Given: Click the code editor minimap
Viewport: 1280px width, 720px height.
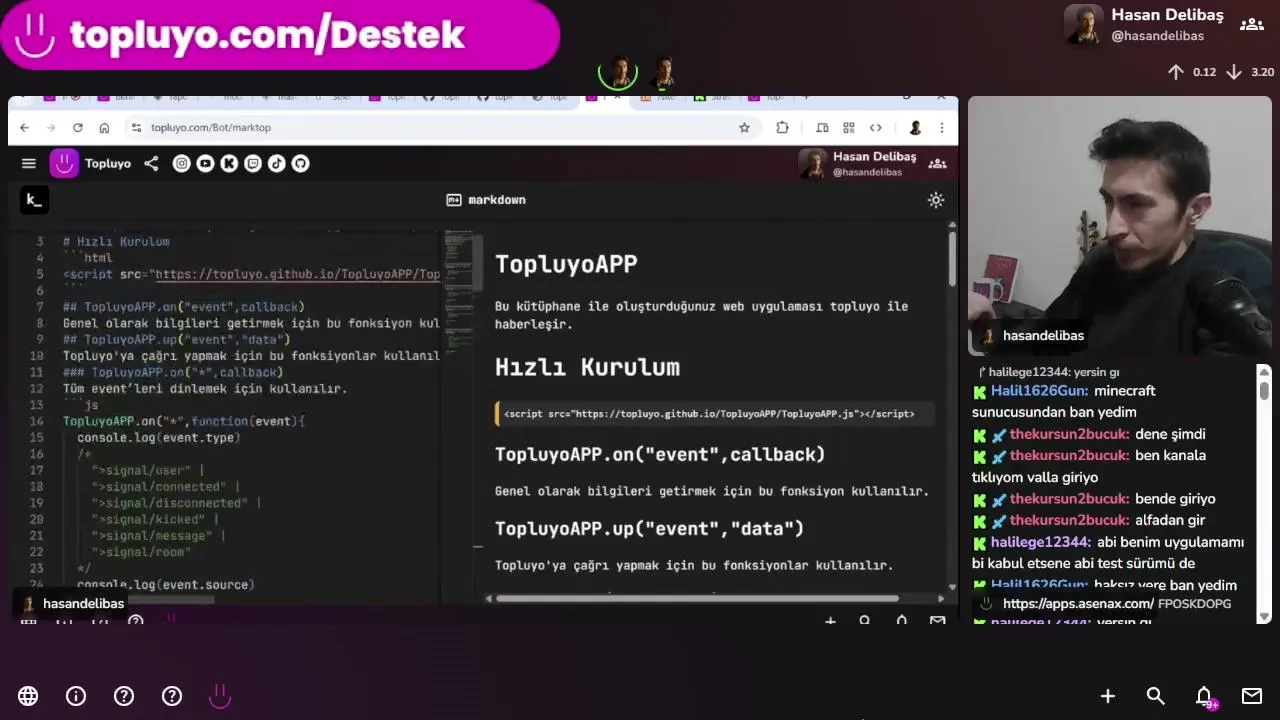Looking at the screenshot, I should click(461, 290).
